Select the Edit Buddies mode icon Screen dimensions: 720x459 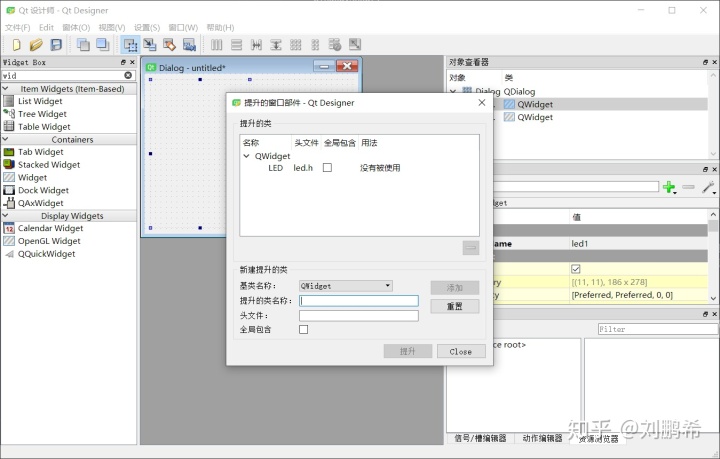click(x=169, y=45)
